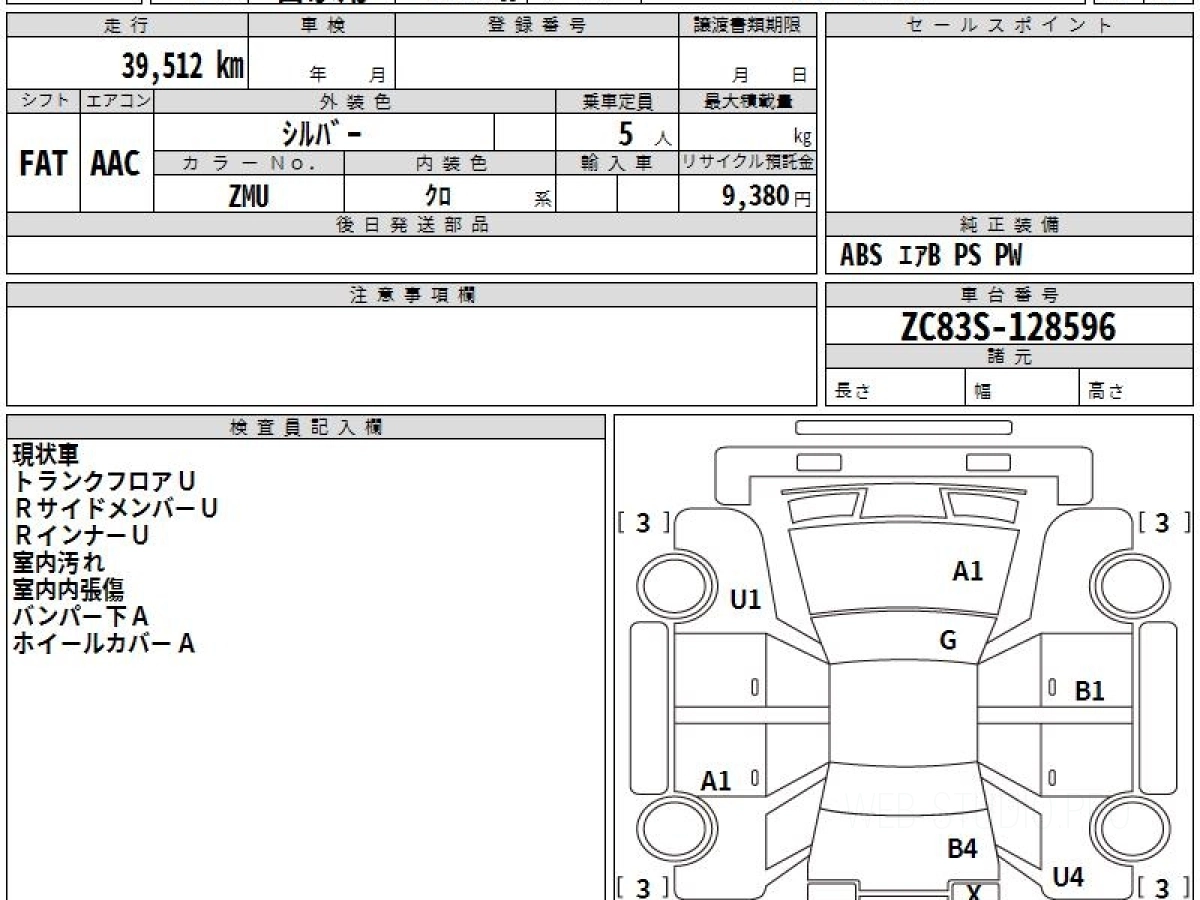Click the 高さ dimension label
Screen dimensions: 1200x900
[1107, 392]
